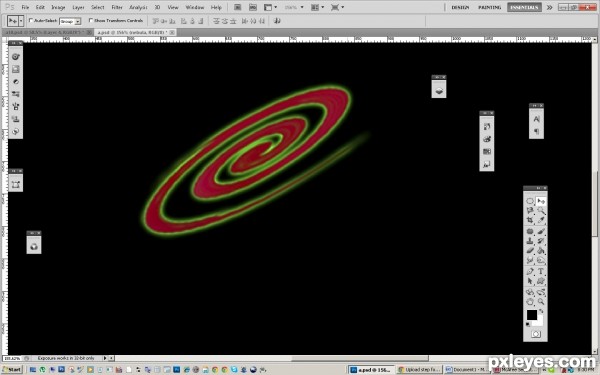Open the Document1 Word taskbar button

click(467, 370)
